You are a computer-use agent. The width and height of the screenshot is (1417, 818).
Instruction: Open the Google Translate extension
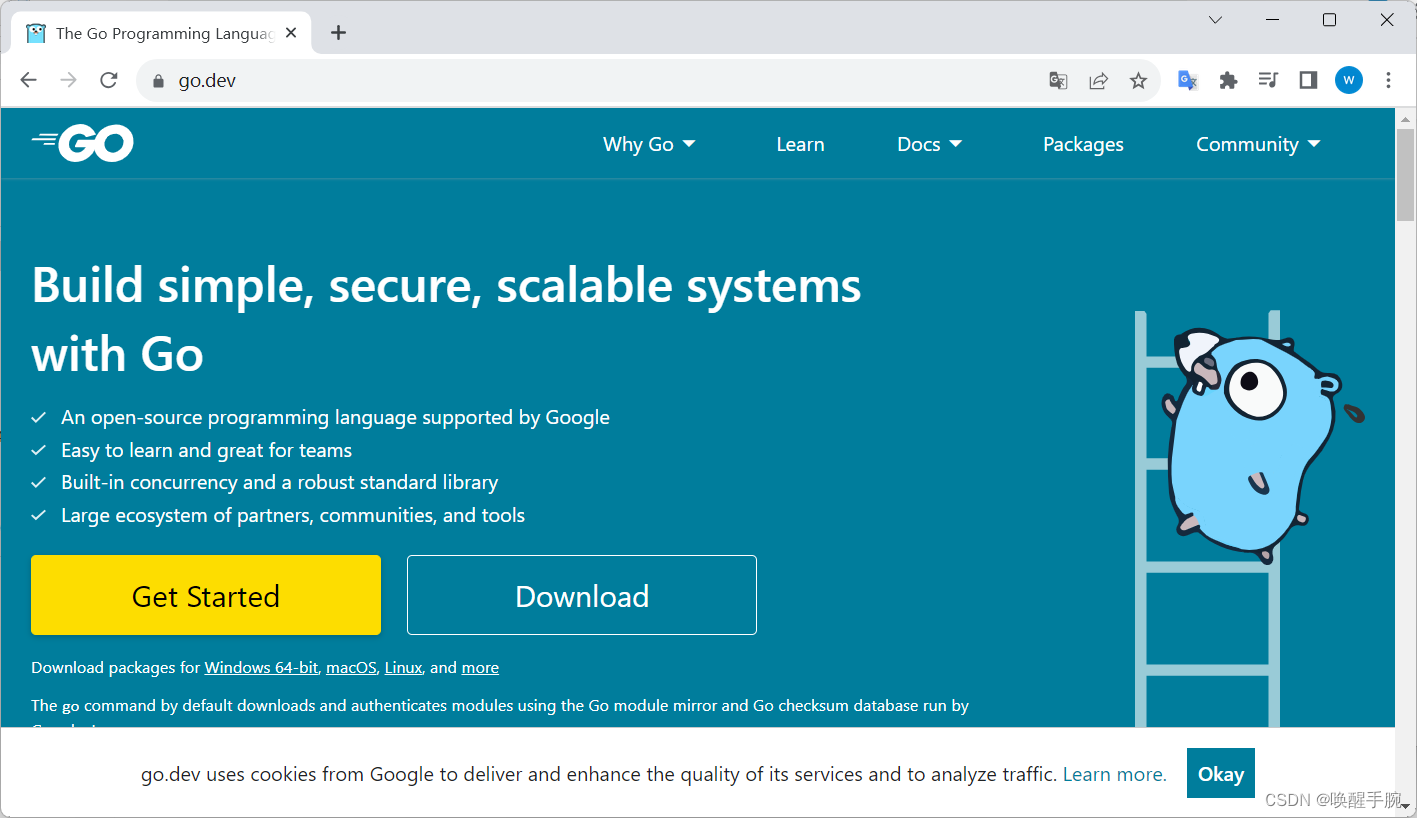(x=1188, y=81)
